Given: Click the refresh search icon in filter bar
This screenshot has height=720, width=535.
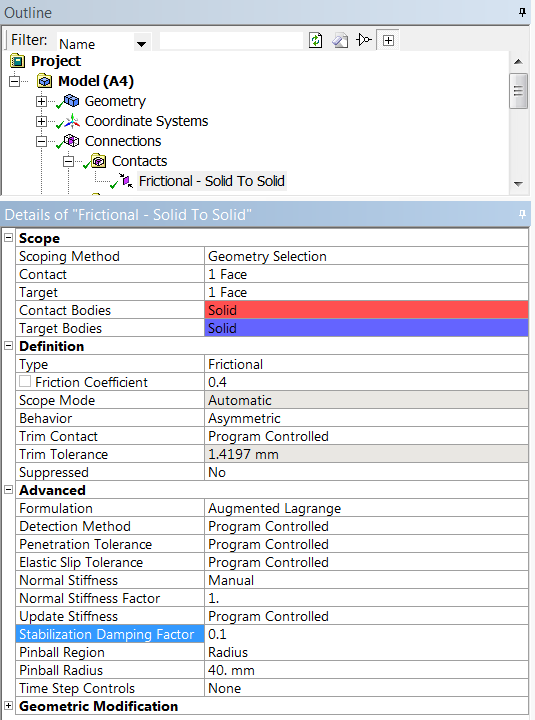Looking at the screenshot, I should [315, 40].
